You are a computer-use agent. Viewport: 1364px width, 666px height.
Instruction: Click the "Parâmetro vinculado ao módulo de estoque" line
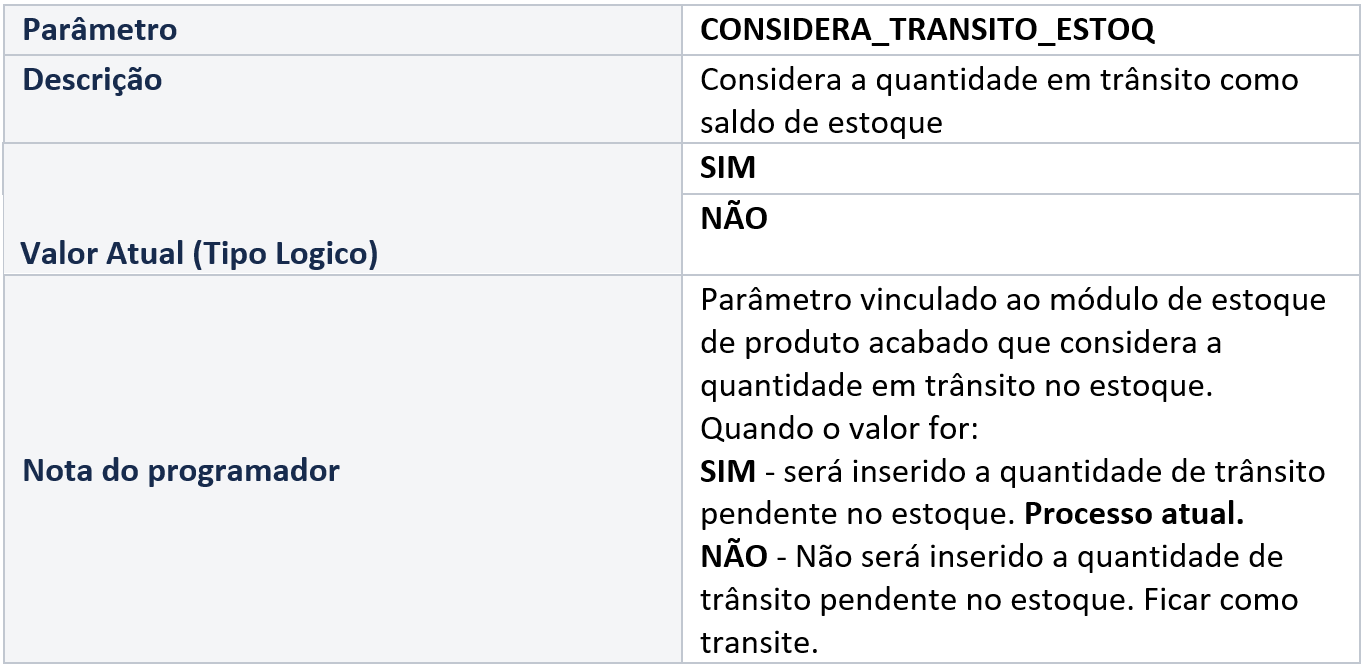[1013, 300]
